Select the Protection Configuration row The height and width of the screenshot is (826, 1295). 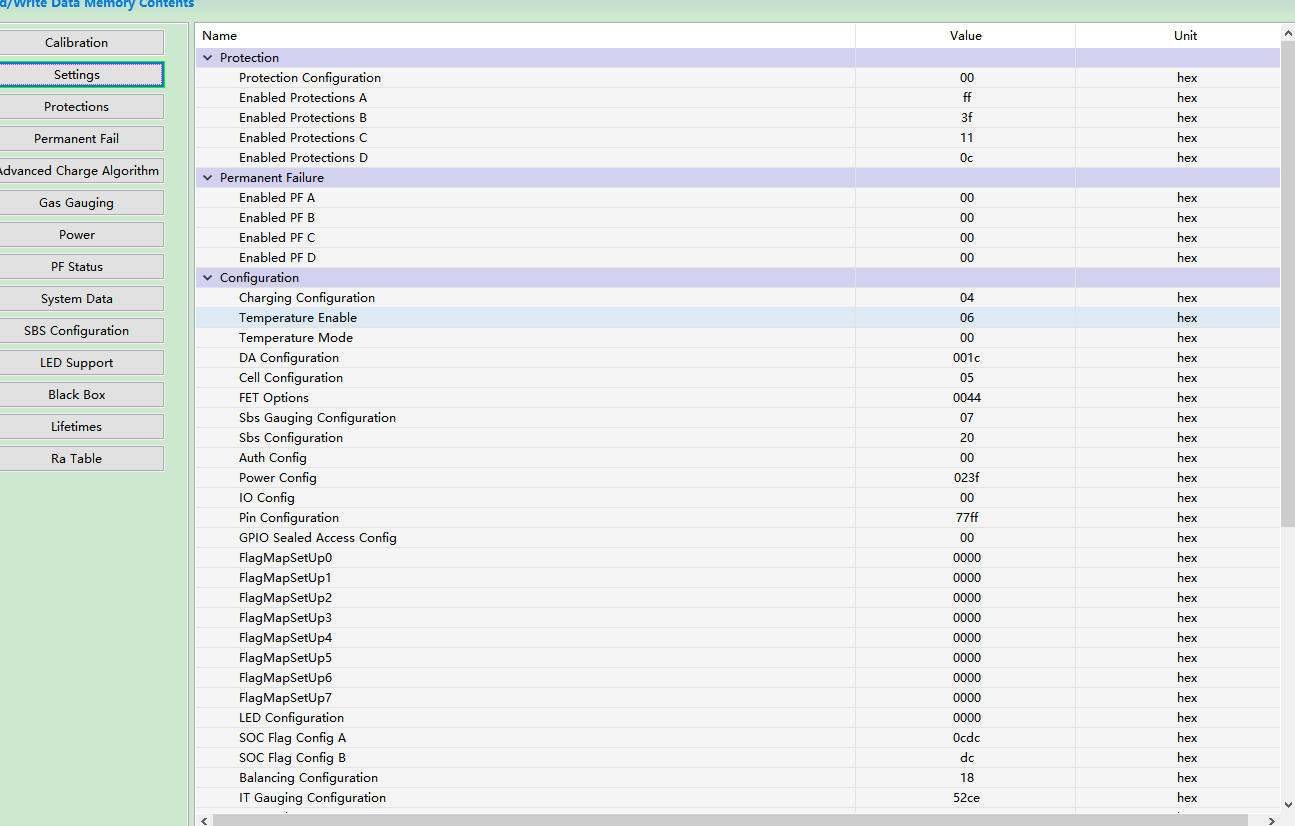pos(738,78)
